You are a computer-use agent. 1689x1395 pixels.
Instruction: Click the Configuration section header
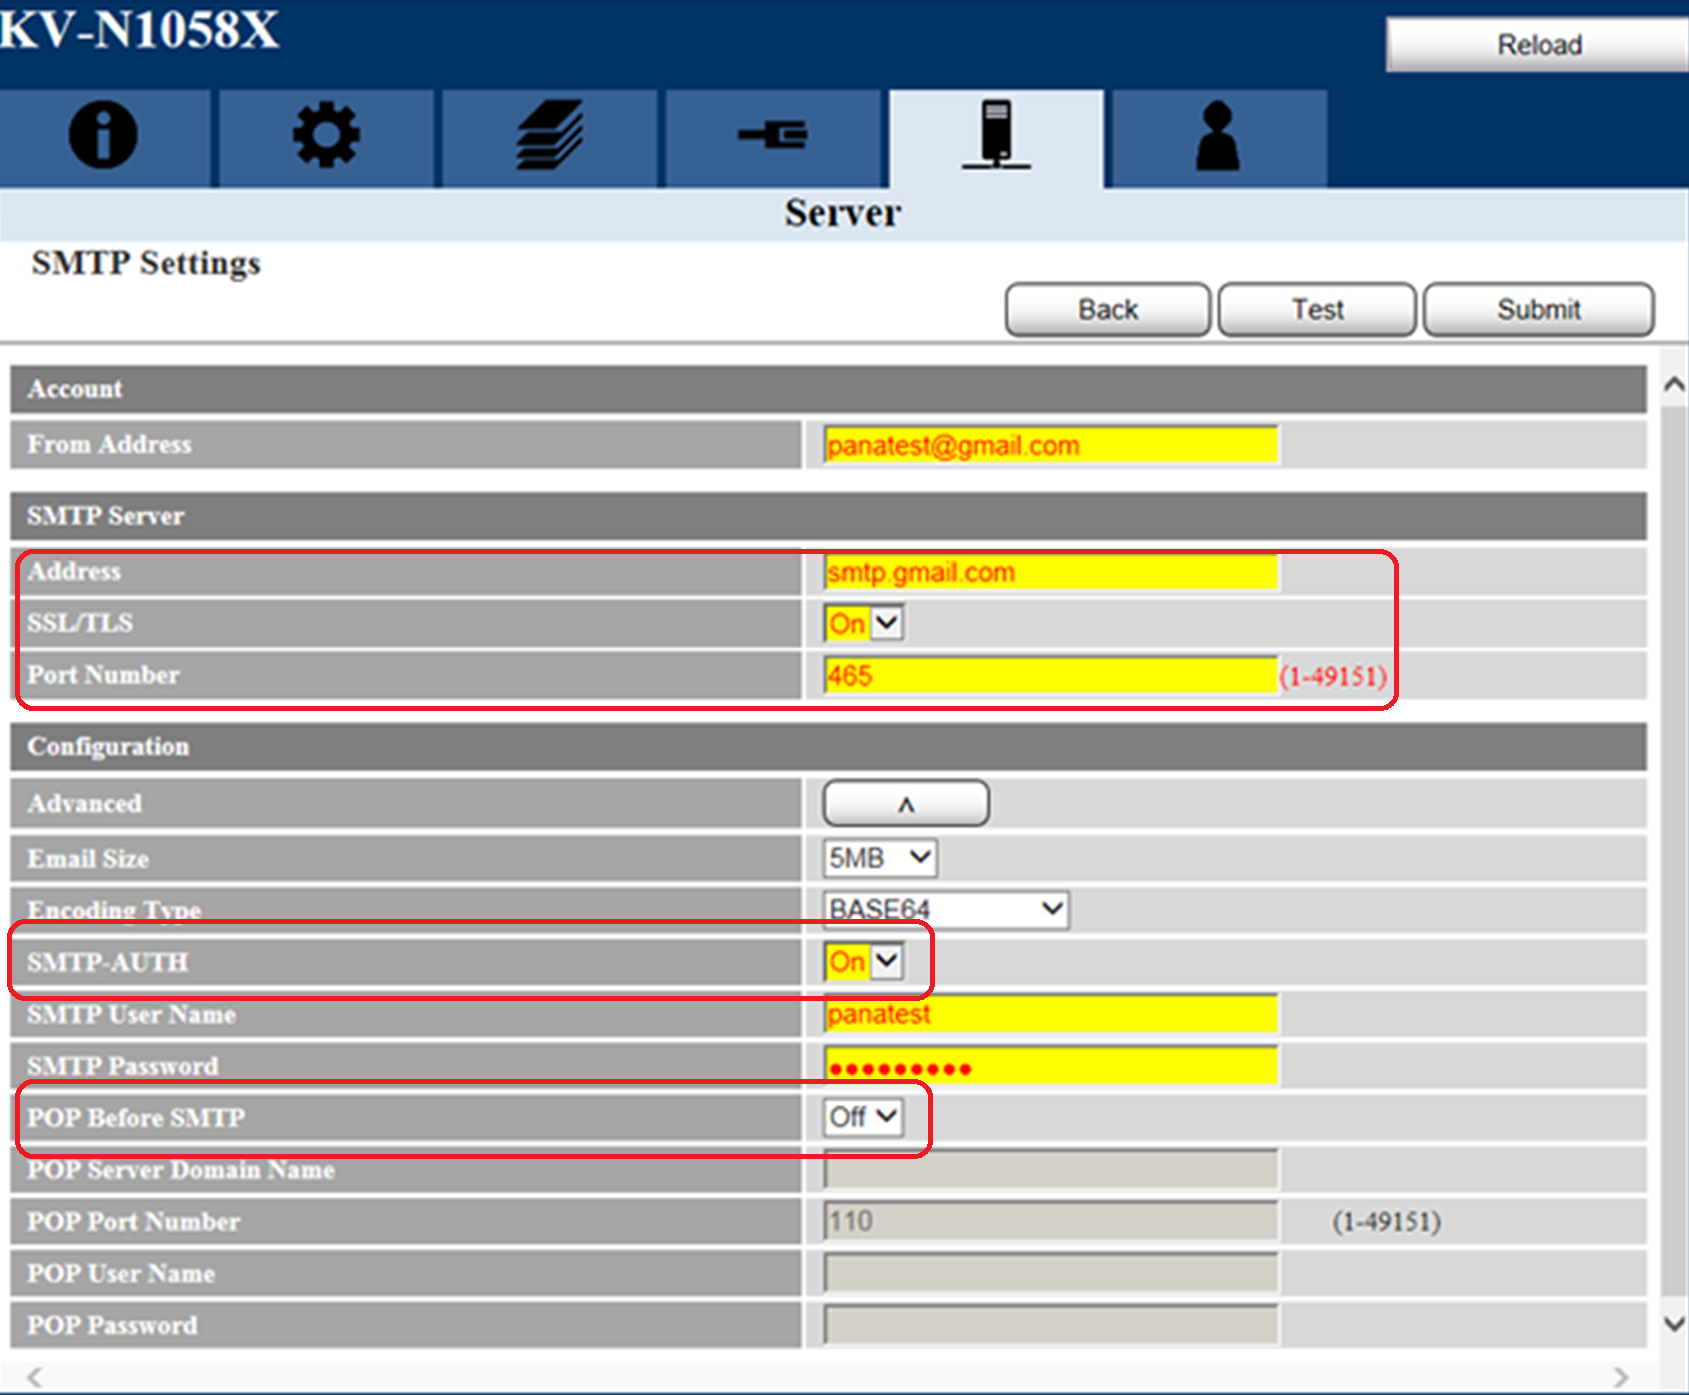828,747
